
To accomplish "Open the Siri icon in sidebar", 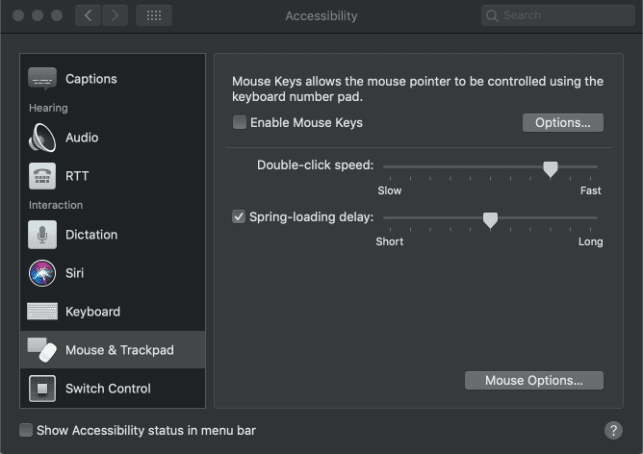I will pyautogui.click(x=42, y=273).
